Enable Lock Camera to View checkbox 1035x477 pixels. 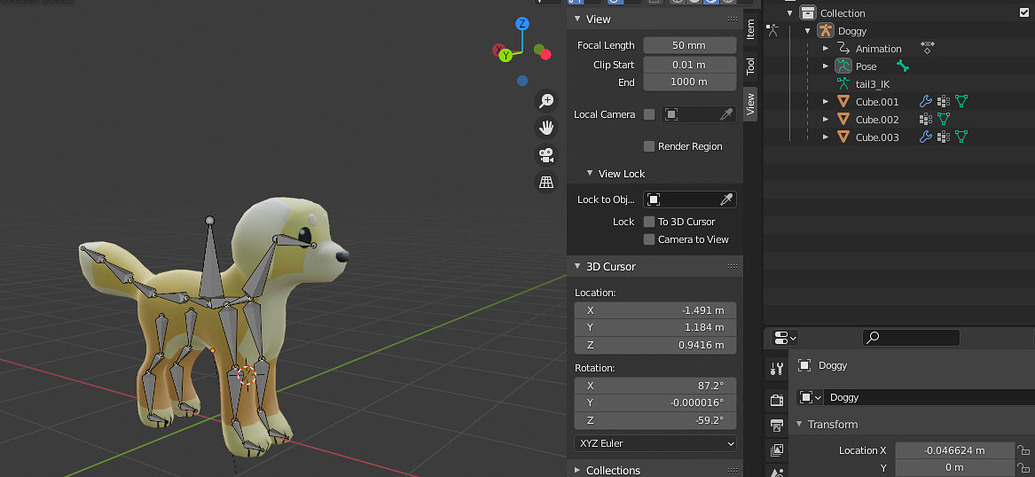649,239
